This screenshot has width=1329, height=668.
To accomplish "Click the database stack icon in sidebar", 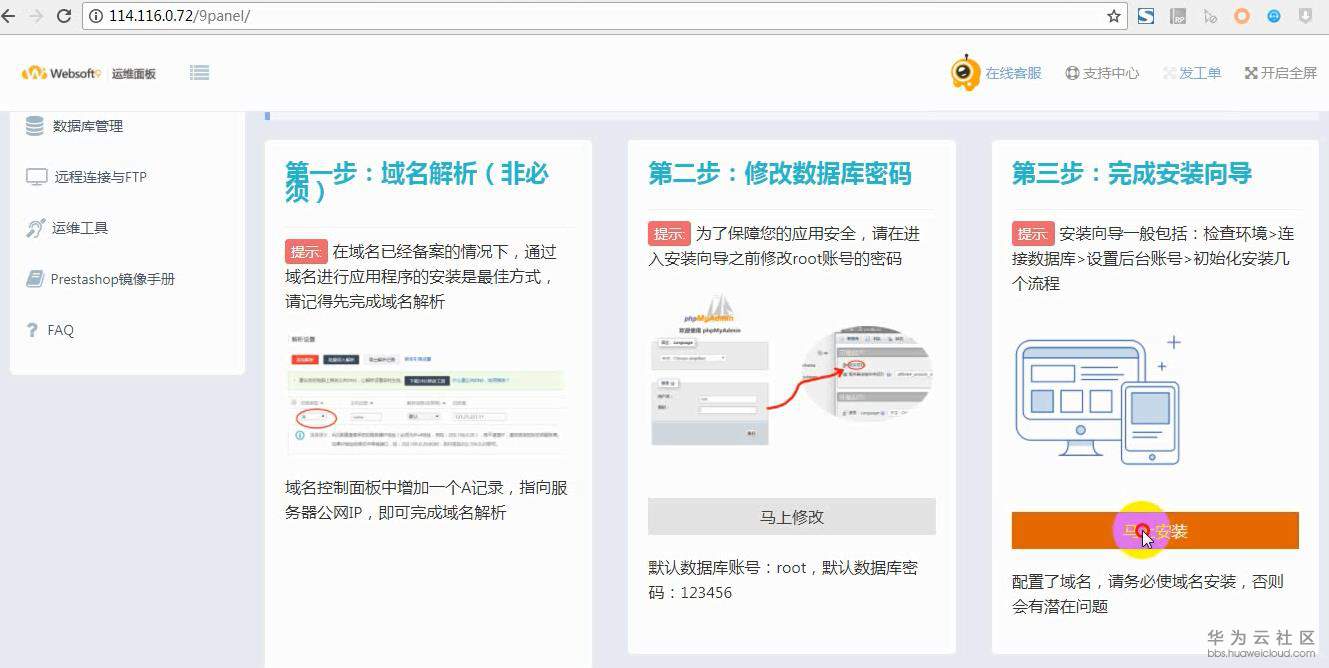I will click(x=35, y=126).
